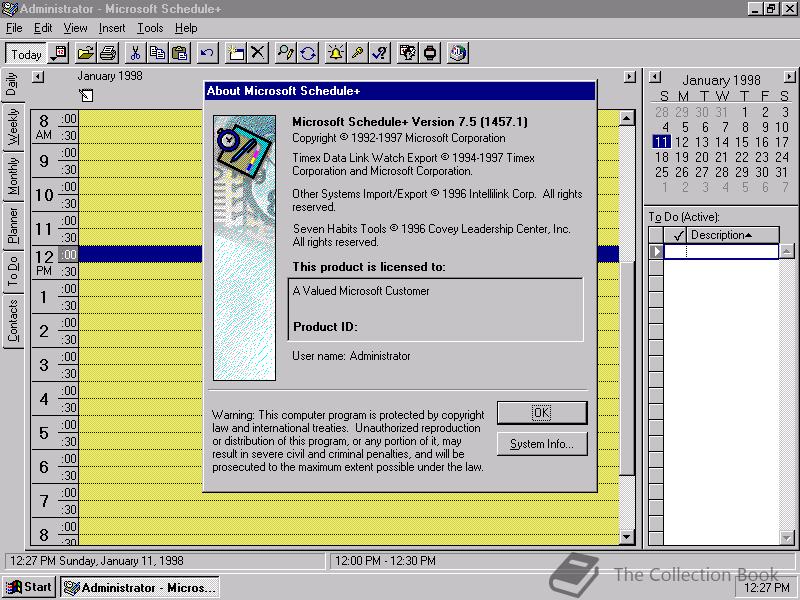Toggle the Reminder bell icon
800x600 pixels.
pos(335,54)
